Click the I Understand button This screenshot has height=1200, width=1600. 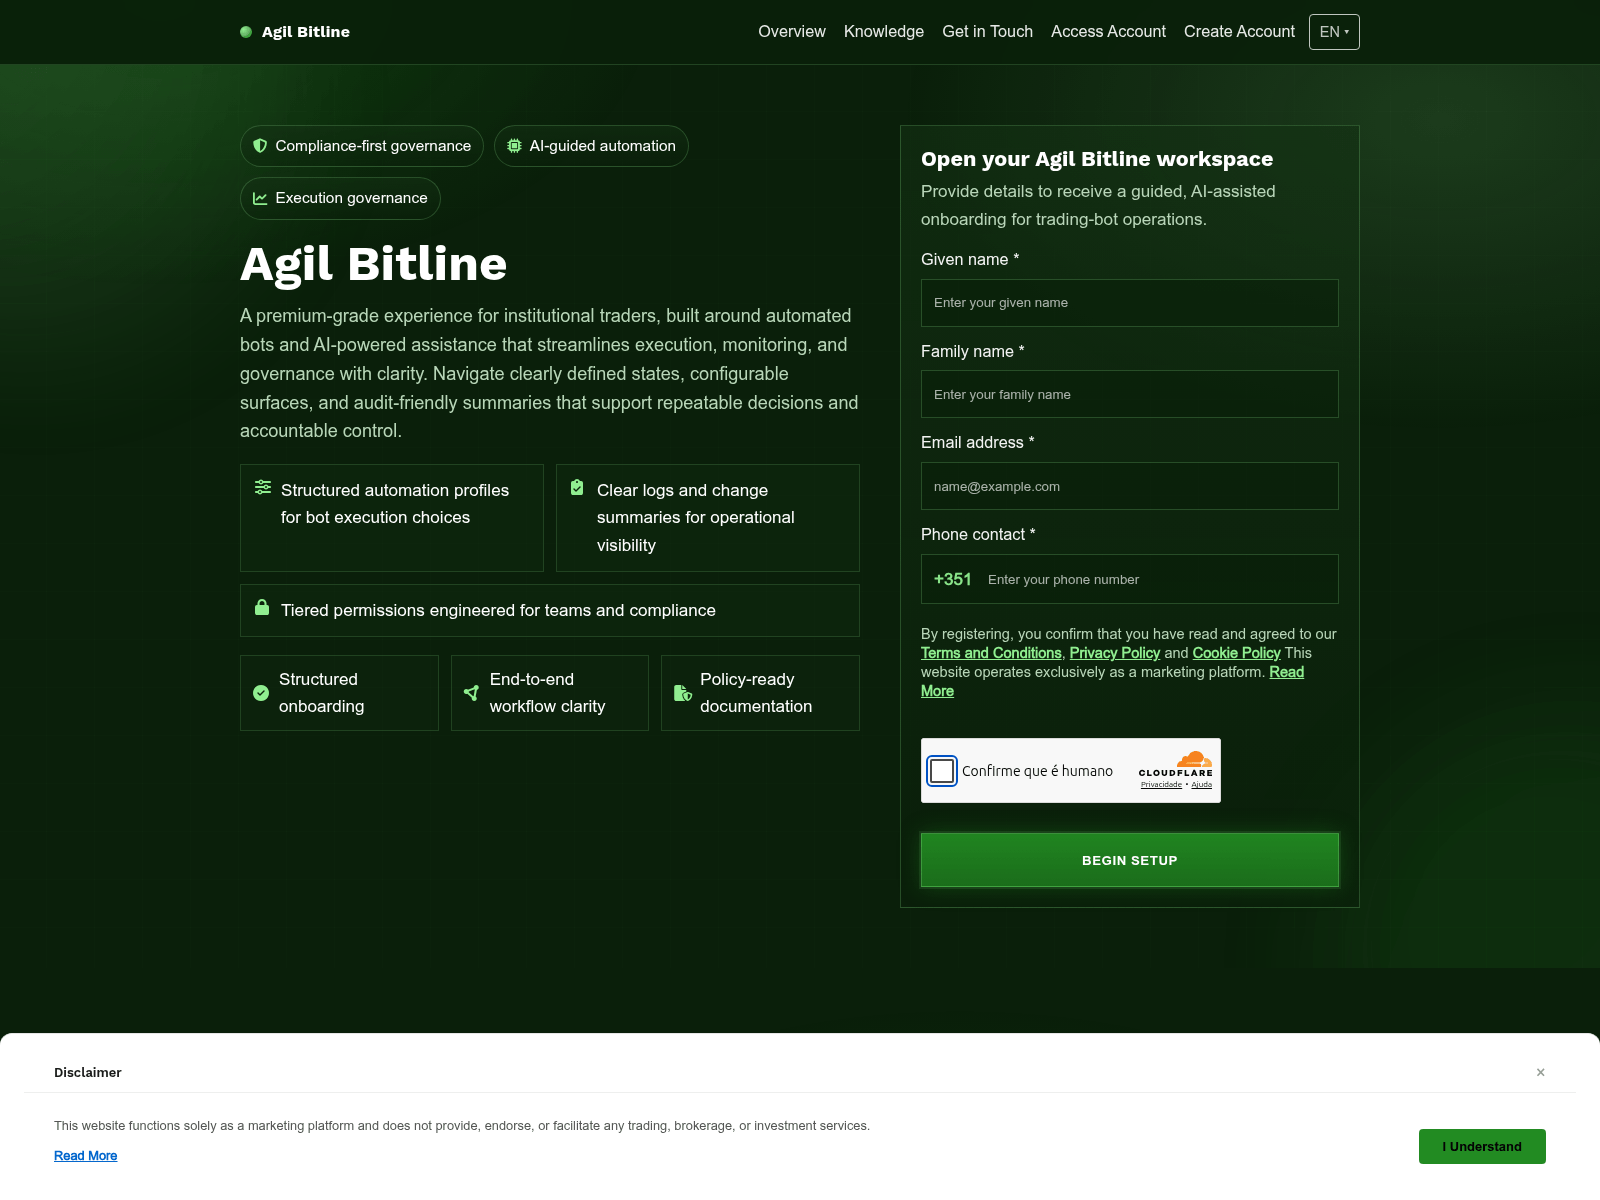click(x=1482, y=1146)
